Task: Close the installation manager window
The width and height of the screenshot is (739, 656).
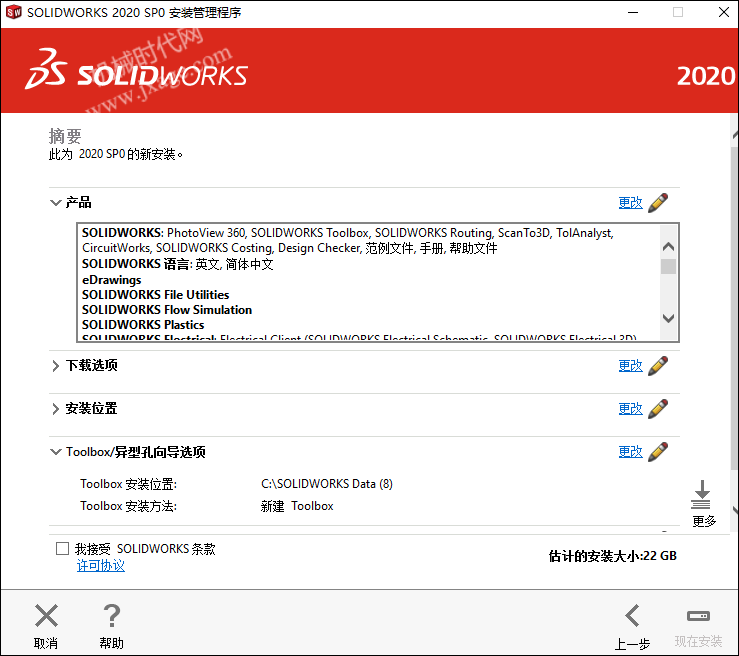Action: (724, 12)
